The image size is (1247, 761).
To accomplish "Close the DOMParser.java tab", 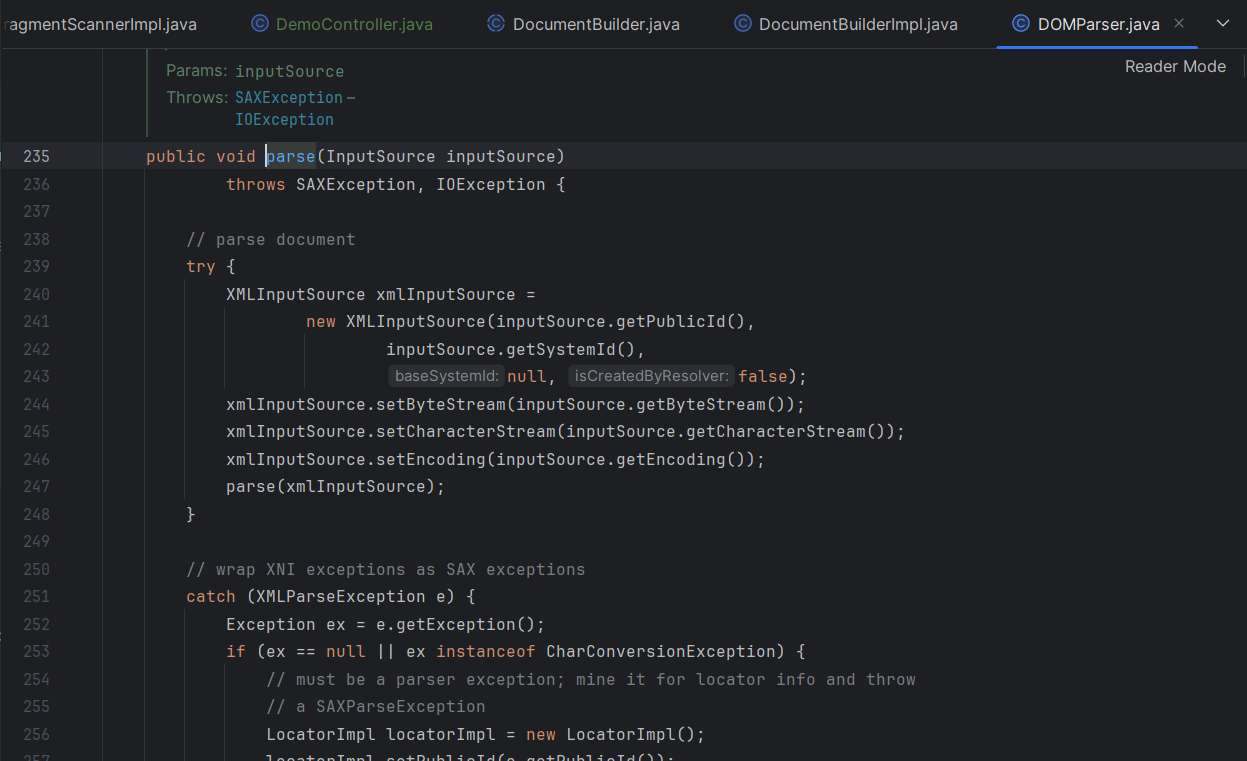I will (1179, 24).
